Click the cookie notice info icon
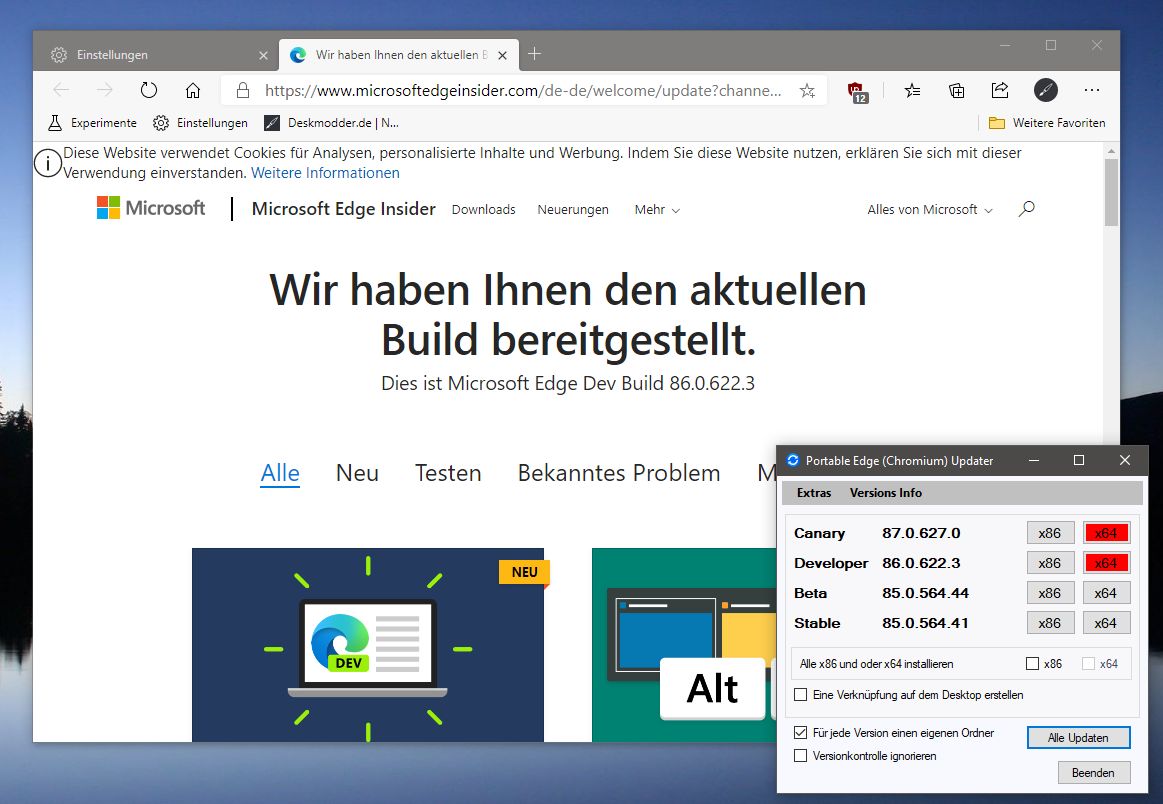Screen dimensions: 1163x804 point(48,162)
